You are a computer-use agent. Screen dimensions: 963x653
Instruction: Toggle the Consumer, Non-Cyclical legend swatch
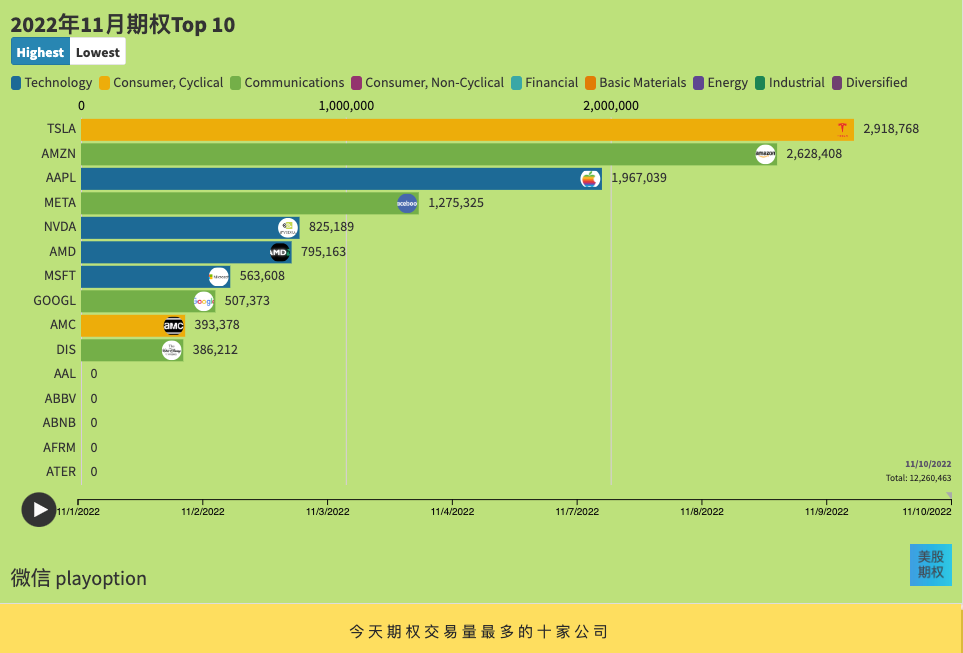click(x=356, y=83)
